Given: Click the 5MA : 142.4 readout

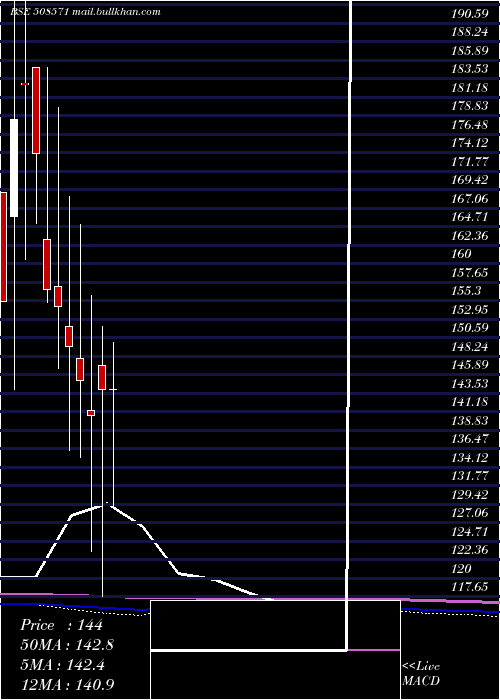Looking at the screenshot, I should pos(62,665).
